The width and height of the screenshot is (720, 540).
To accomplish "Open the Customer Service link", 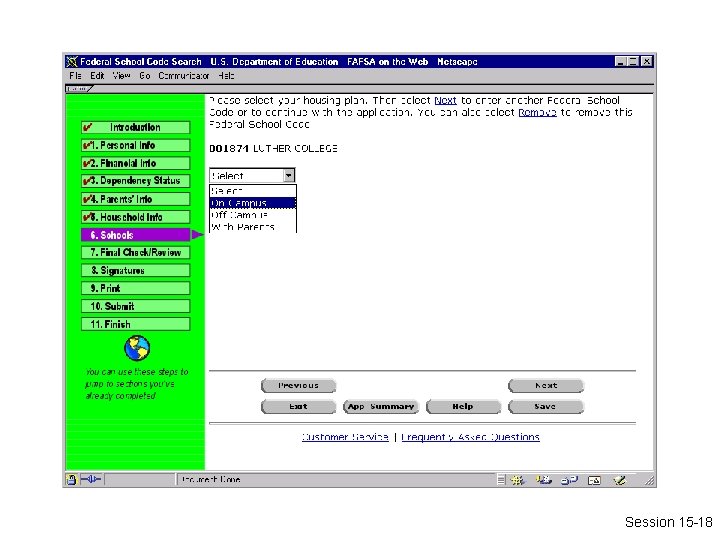I will coord(345,437).
